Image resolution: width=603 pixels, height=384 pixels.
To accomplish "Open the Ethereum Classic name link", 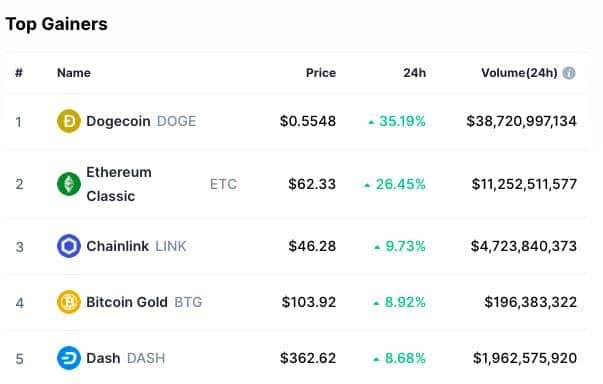I will pos(119,184).
